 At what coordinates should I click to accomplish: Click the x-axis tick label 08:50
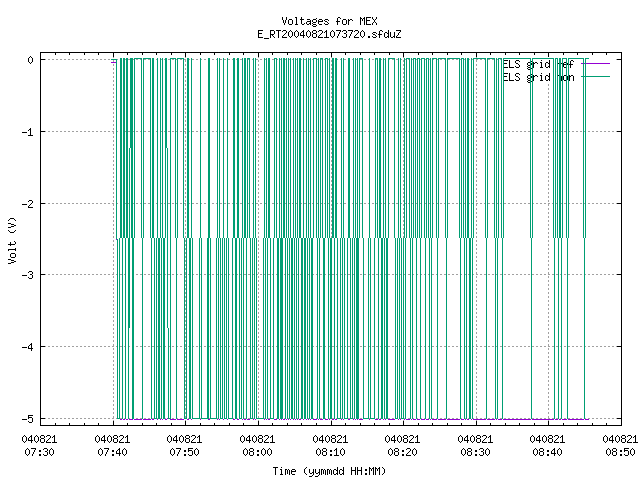coord(620,452)
